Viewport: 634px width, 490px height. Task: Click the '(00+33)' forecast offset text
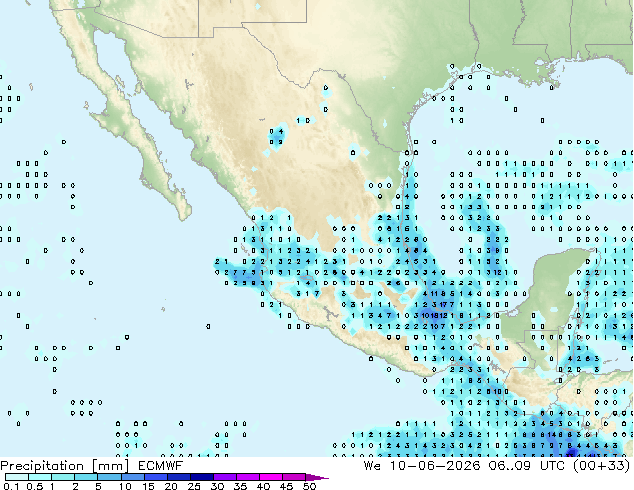click(602, 466)
